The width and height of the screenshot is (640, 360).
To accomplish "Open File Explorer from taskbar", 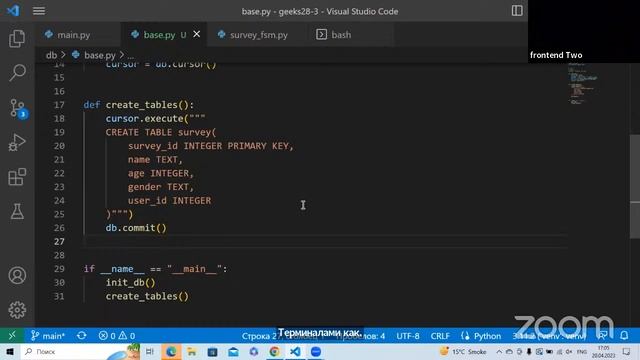I will (x=191, y=351).
